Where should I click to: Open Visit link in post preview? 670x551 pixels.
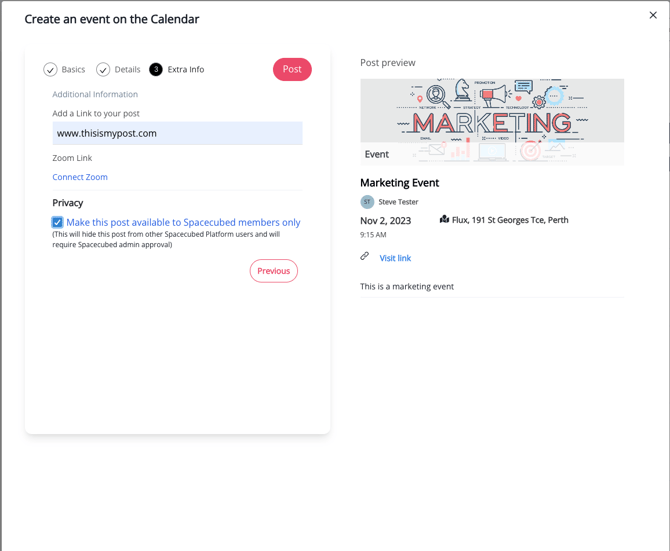pos(395,258)
